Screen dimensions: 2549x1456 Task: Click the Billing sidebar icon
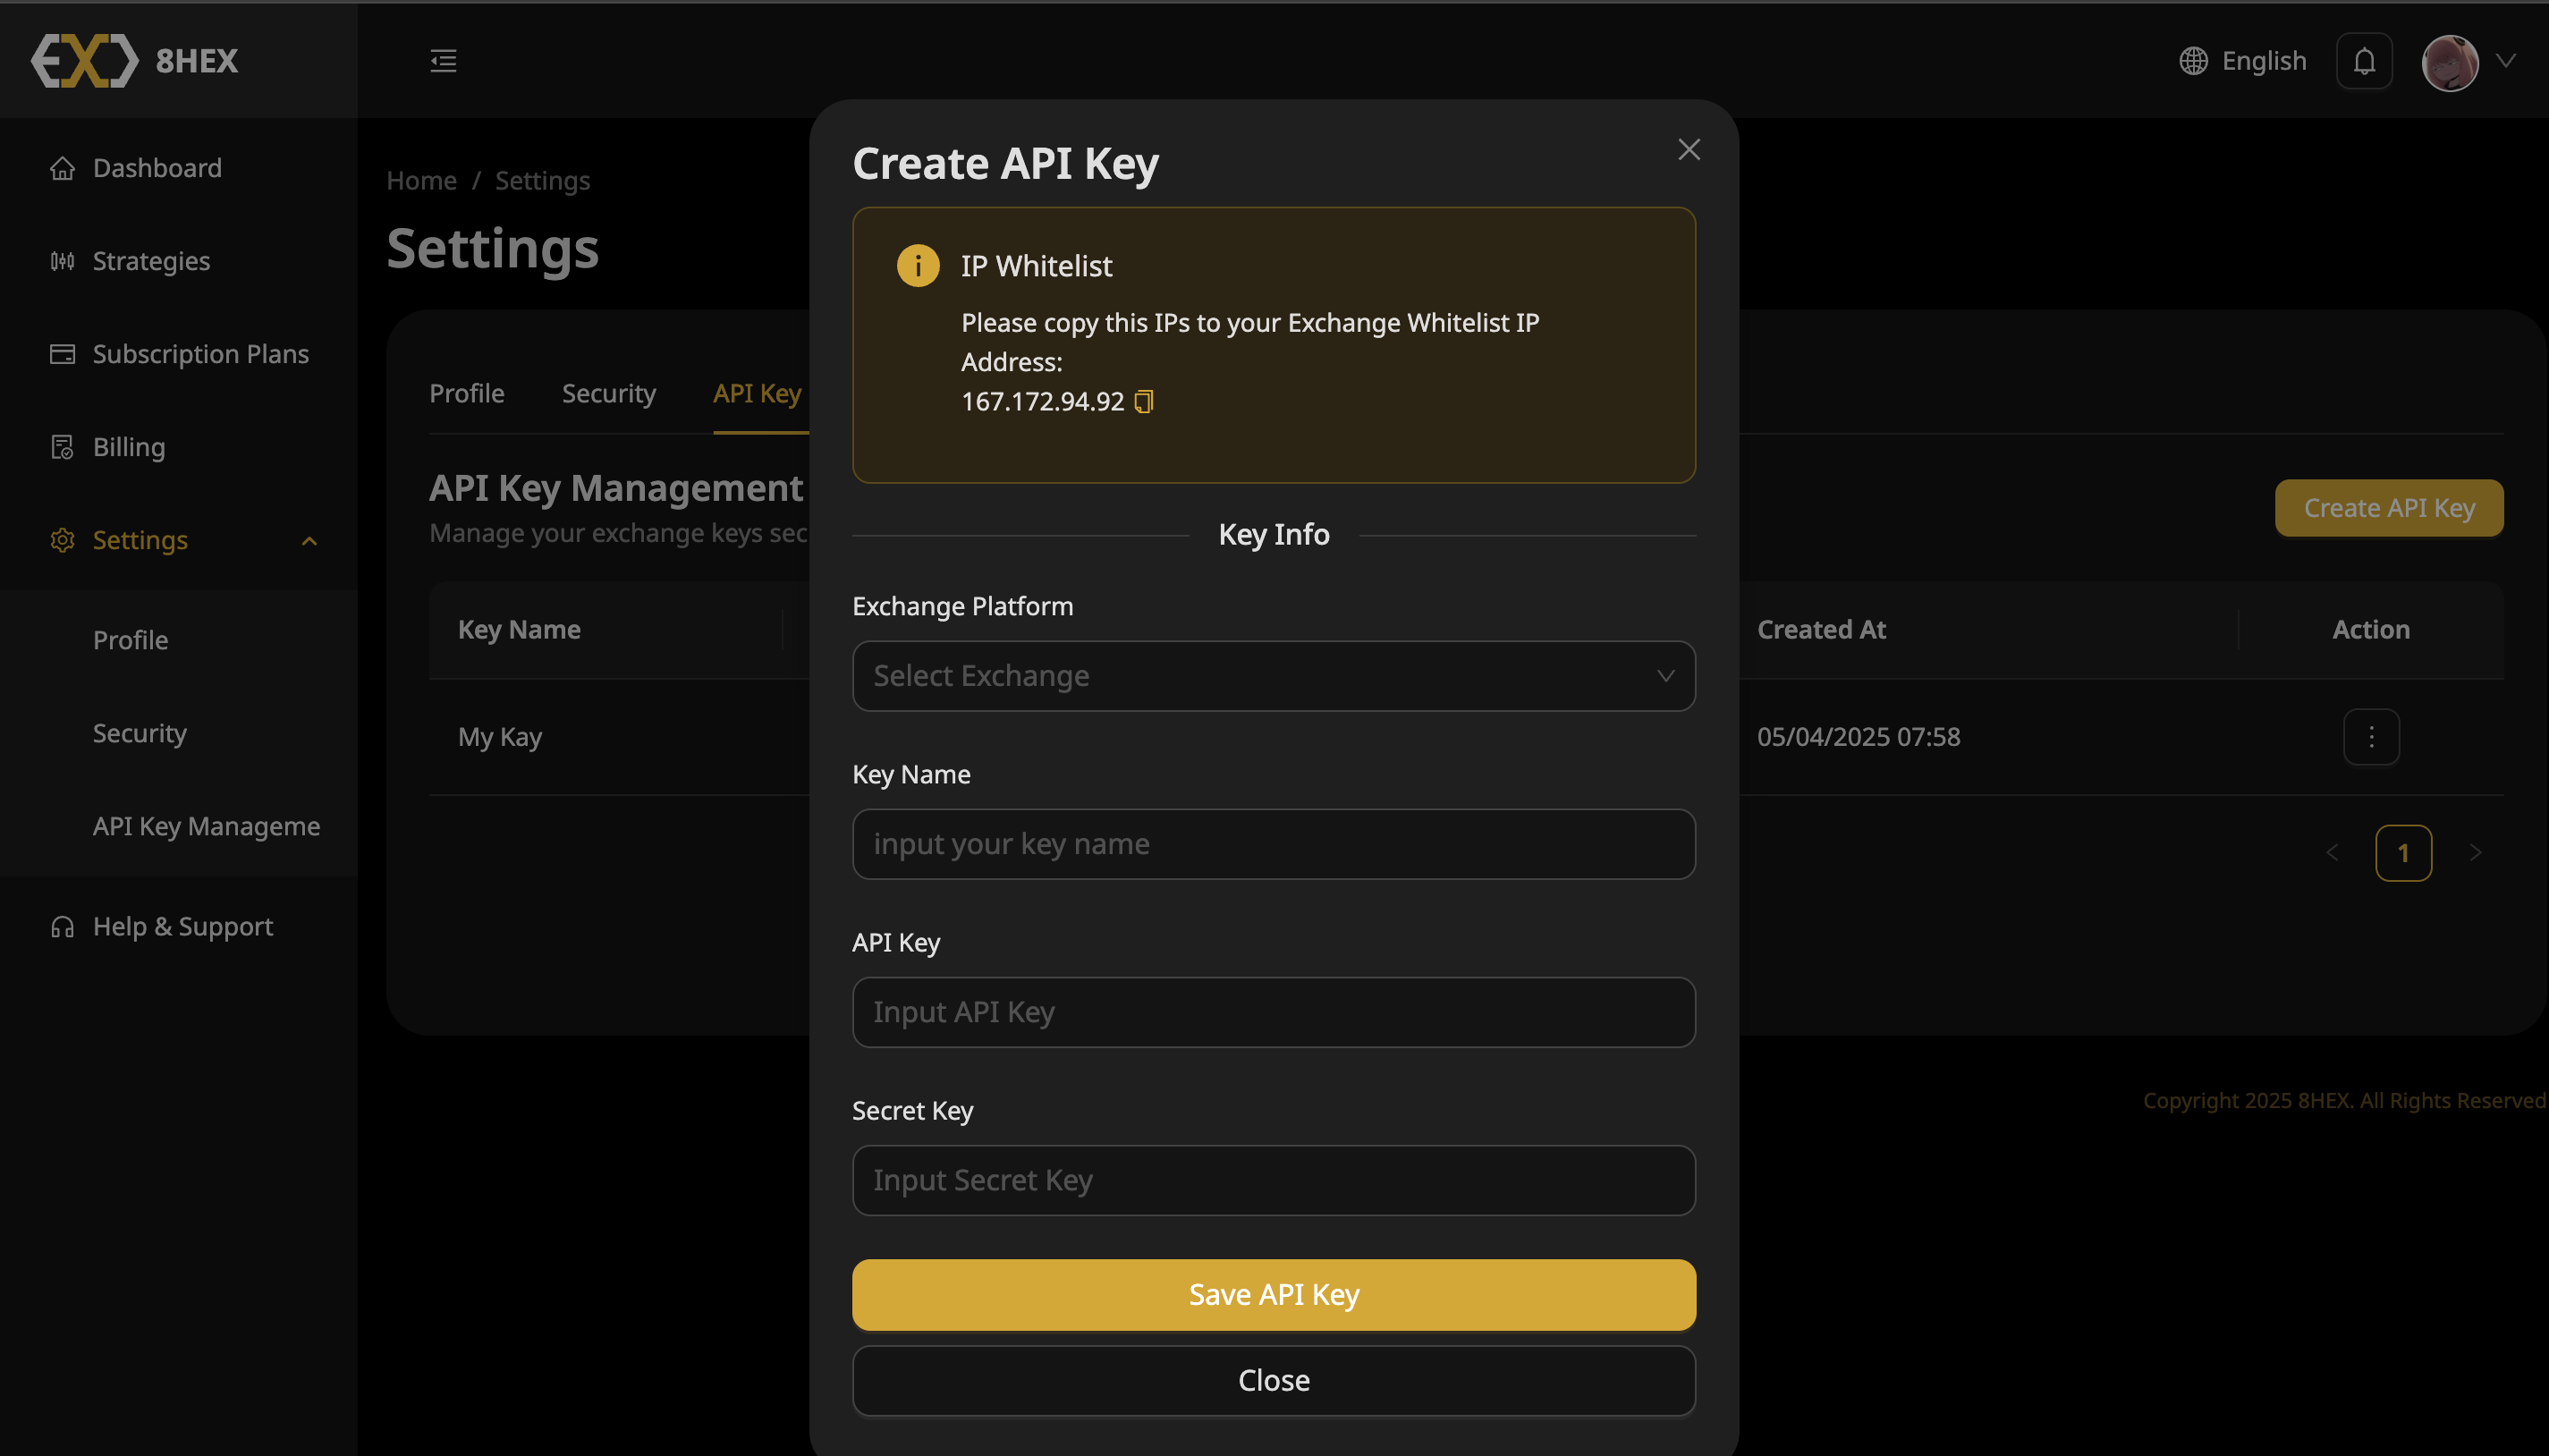(x=62, y=446)
